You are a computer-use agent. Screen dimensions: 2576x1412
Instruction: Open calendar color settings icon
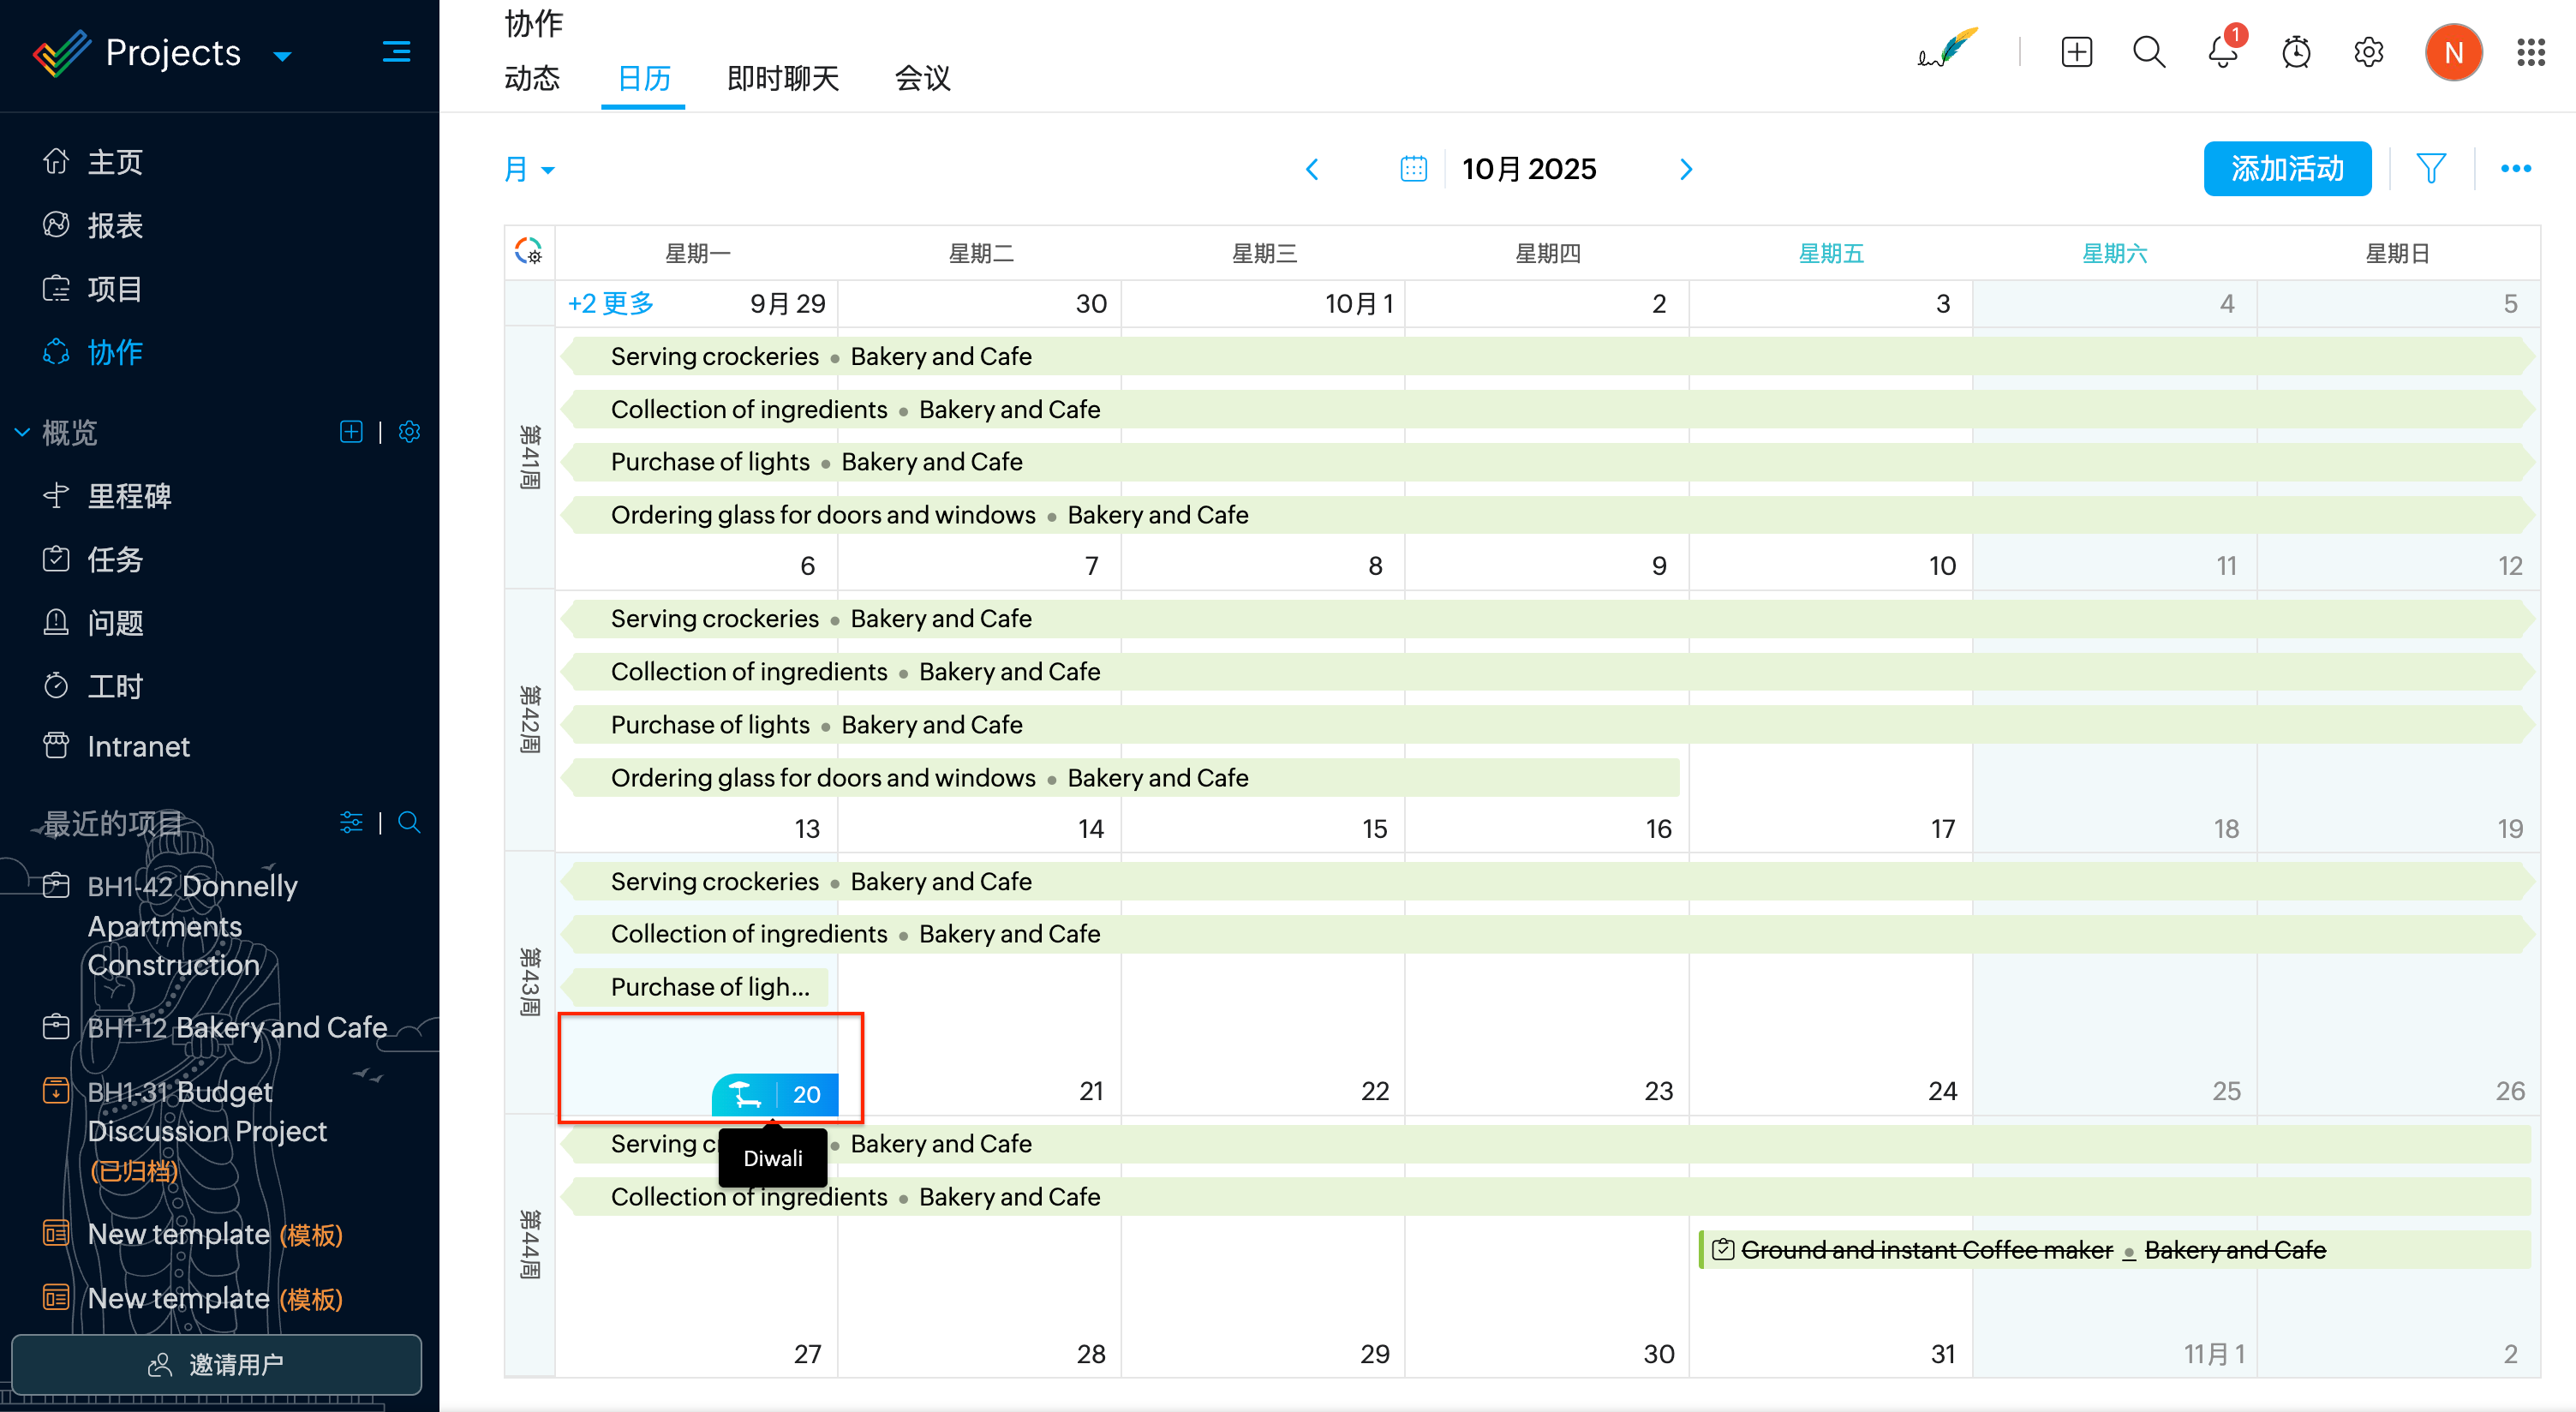(529, 251)
